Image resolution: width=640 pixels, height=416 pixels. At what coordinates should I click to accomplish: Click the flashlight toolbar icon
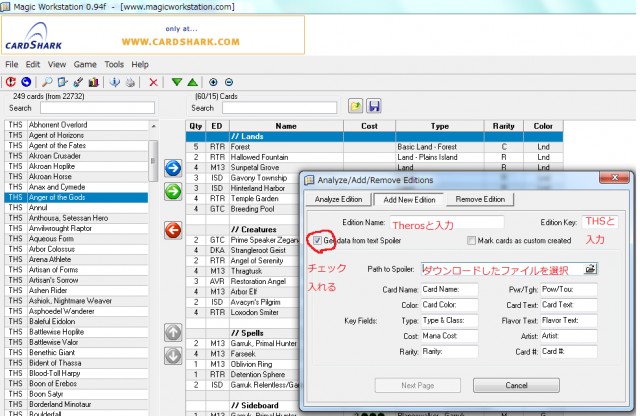click(78, 82)
